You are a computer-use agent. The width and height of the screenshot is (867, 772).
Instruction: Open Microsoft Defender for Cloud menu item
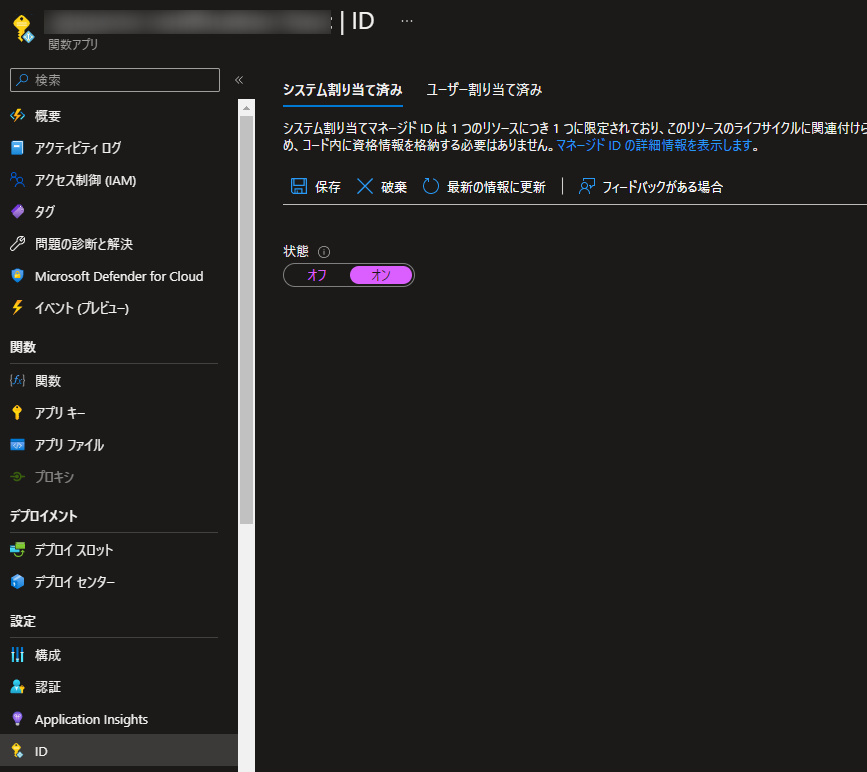pyautogui.click(x=119, y=275)
